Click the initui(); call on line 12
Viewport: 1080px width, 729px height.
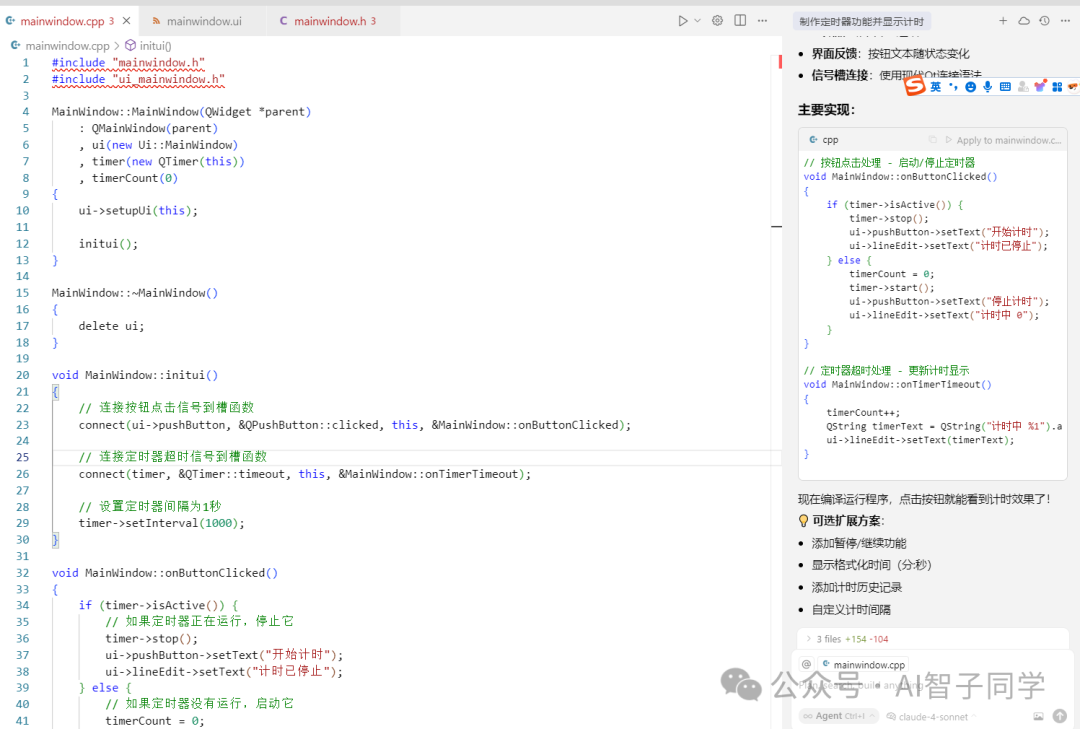tap(108, 244)
